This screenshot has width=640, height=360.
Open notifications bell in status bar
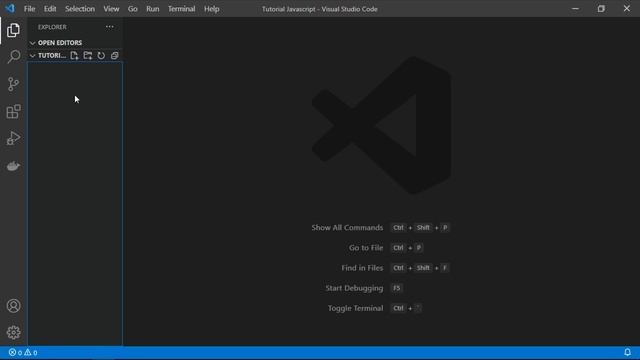(627, 352)
